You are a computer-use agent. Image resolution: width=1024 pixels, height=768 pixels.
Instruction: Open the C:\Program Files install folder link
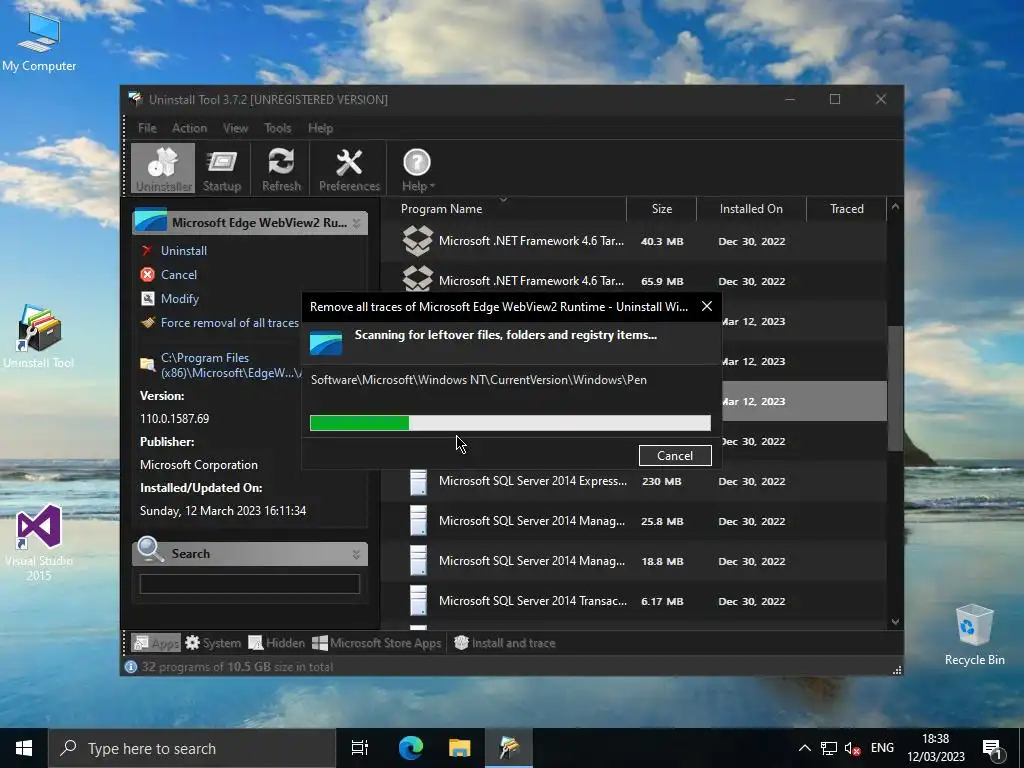(231, 366)
